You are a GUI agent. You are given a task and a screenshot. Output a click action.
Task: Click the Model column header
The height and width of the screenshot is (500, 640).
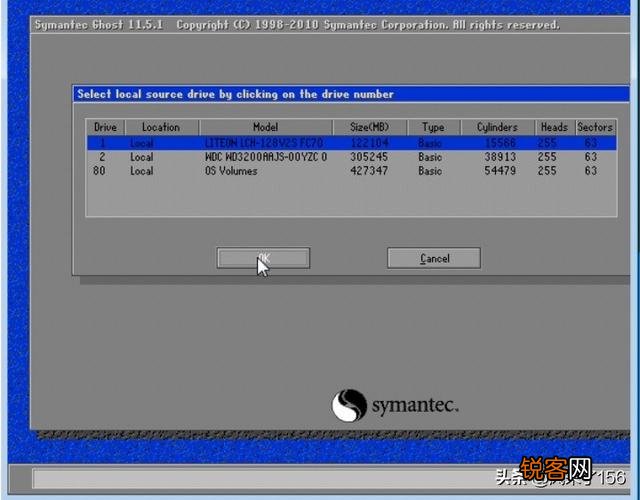point(266,127)
